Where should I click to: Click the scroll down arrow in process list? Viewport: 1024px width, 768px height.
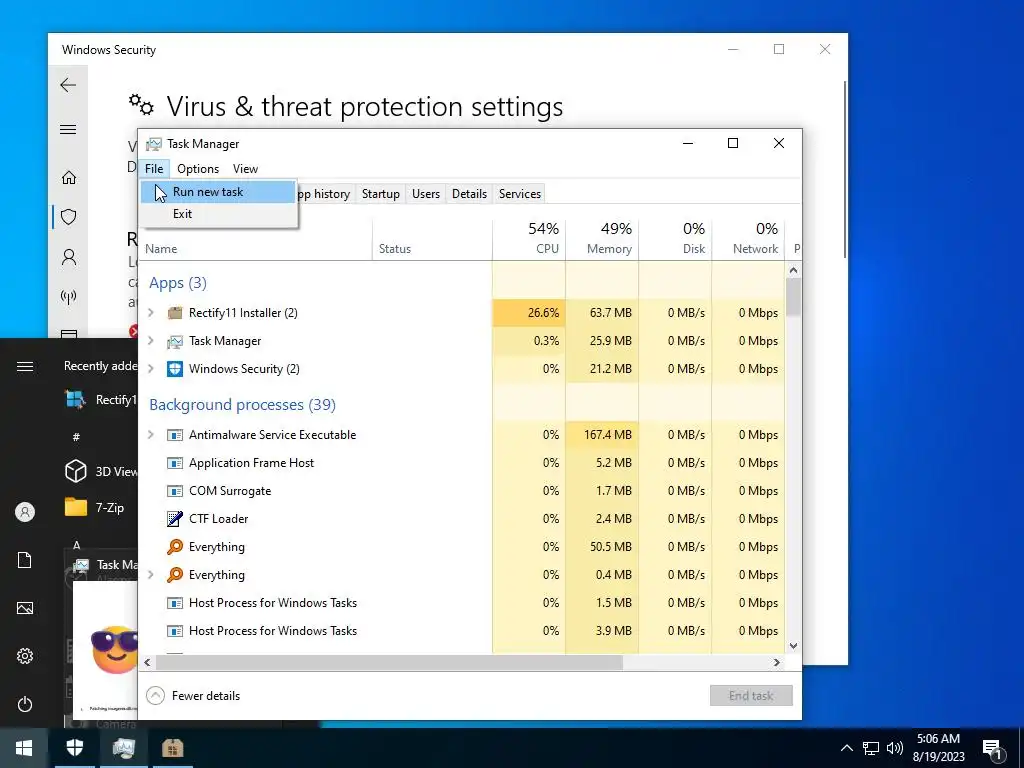[793, 646]
